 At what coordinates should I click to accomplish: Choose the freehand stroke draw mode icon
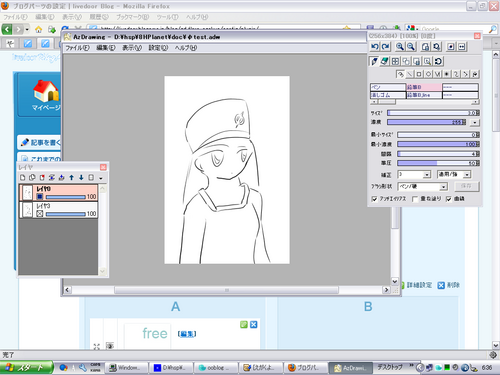coord(400,74)
